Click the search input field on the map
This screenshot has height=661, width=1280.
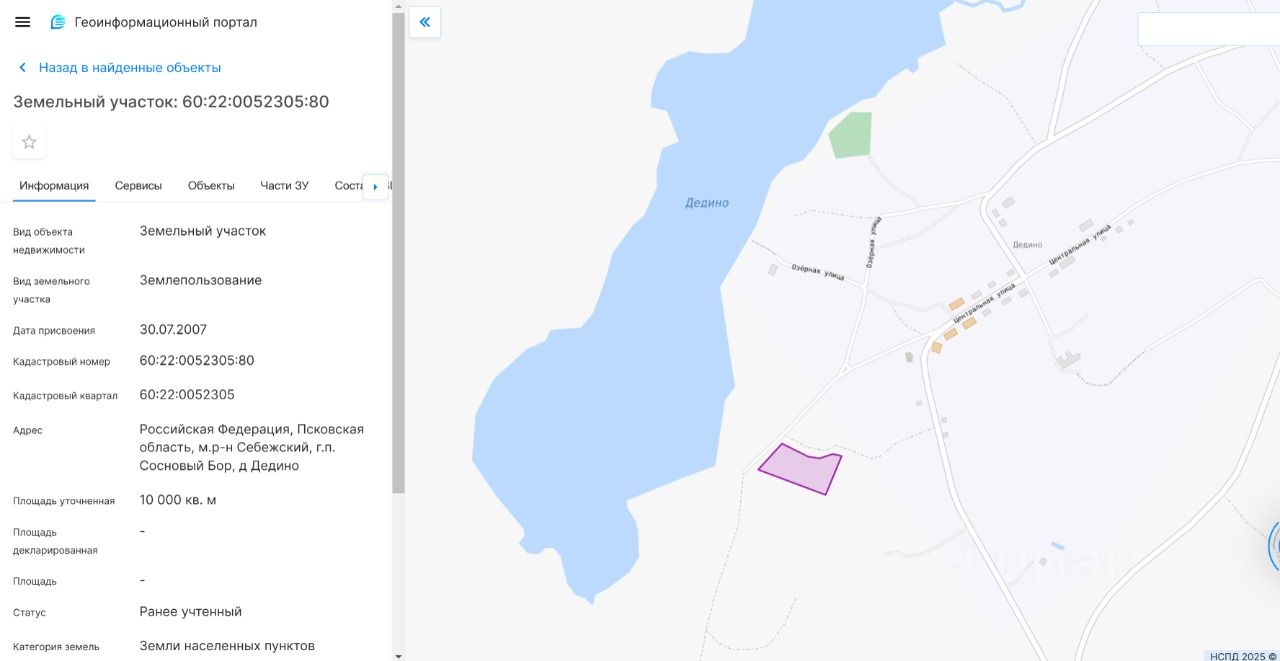pyautogui.click(x=1209, y=29)
